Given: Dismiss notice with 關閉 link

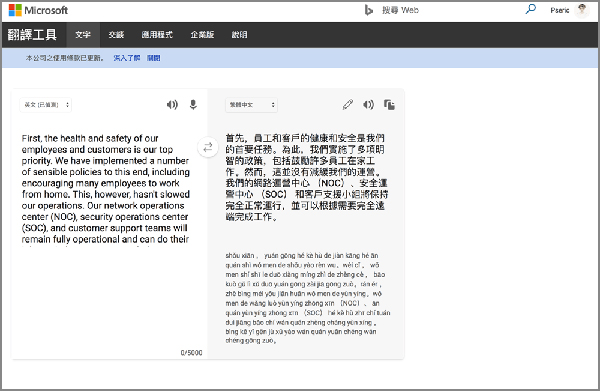Looking at the screenshot, I should coord(153,58).
